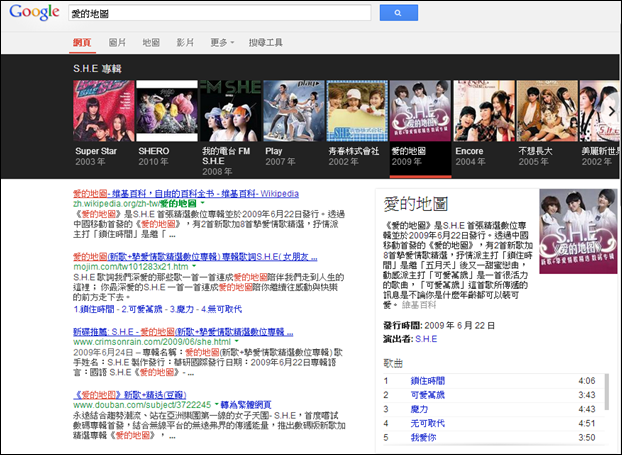The image size is (622, 455).
Task: Open the song 鎖住時間 in track list
Action: (x=428, y=381)
